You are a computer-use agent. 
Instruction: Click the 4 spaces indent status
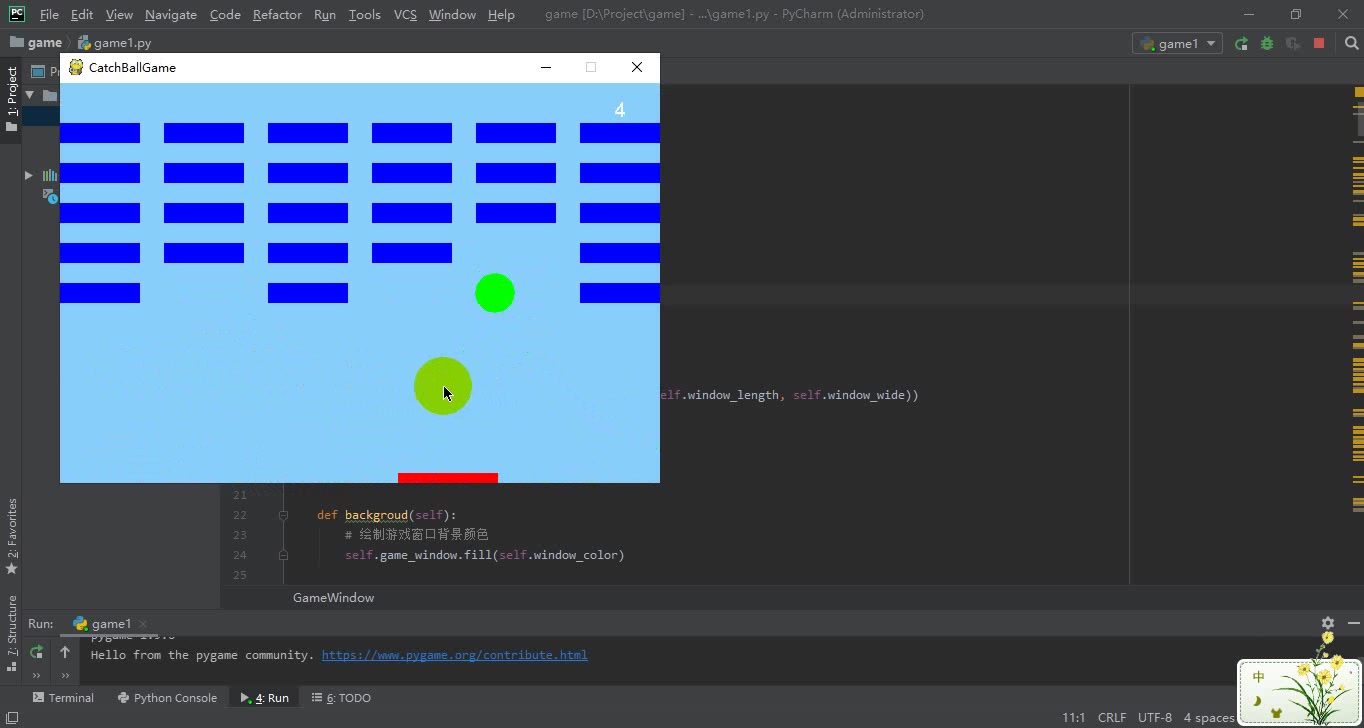point(1209,717)
